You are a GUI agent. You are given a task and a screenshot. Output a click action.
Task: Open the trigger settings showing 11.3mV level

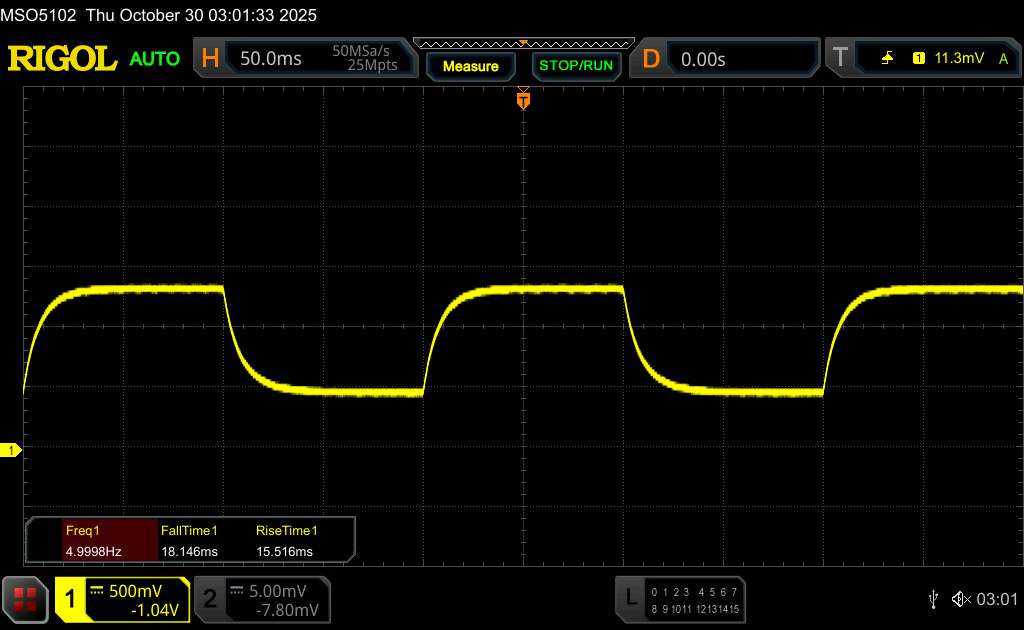pyautogui.click(x=956, y=59)
